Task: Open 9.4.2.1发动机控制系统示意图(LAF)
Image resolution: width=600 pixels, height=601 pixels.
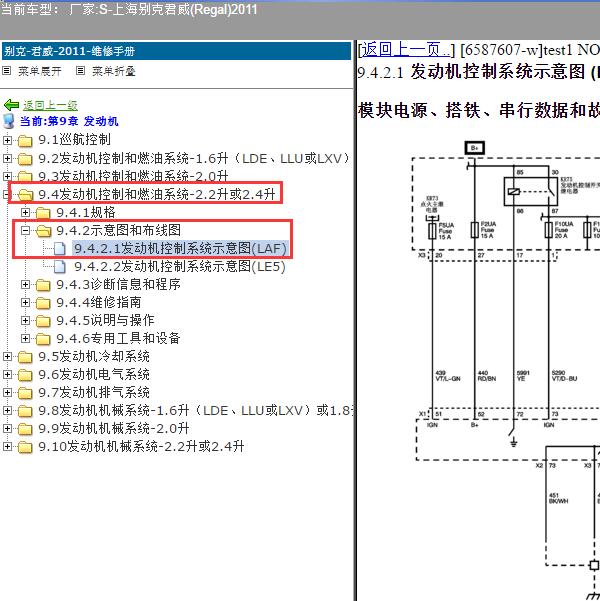Action: pos(181,249)
